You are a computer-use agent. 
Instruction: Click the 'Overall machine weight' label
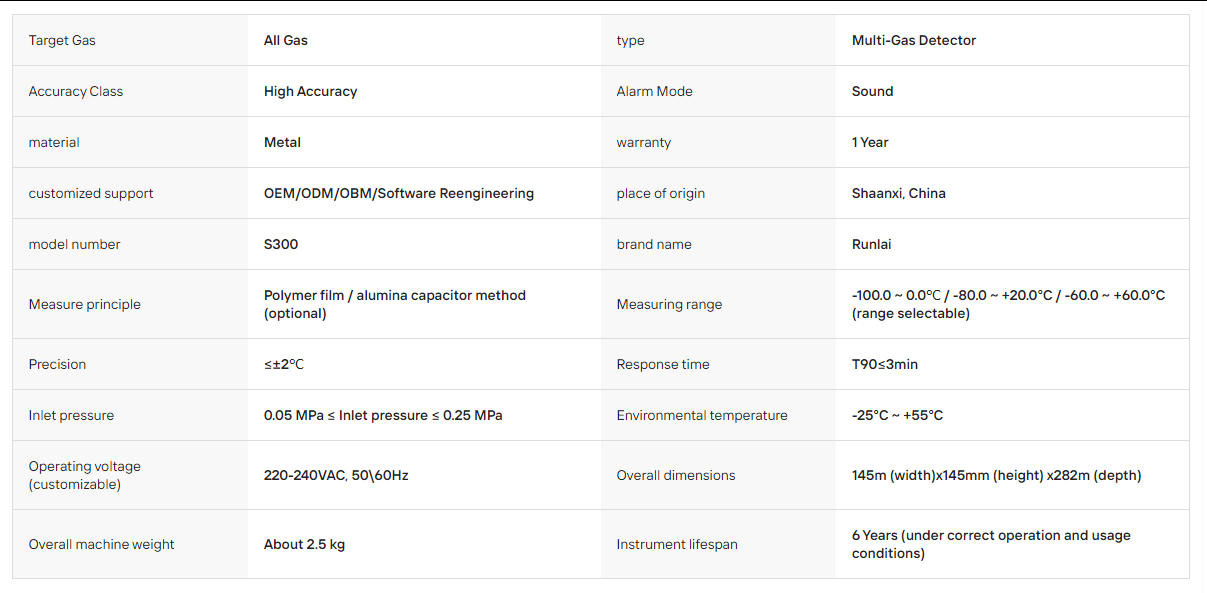pyautogui.click(x=101, y=545)
